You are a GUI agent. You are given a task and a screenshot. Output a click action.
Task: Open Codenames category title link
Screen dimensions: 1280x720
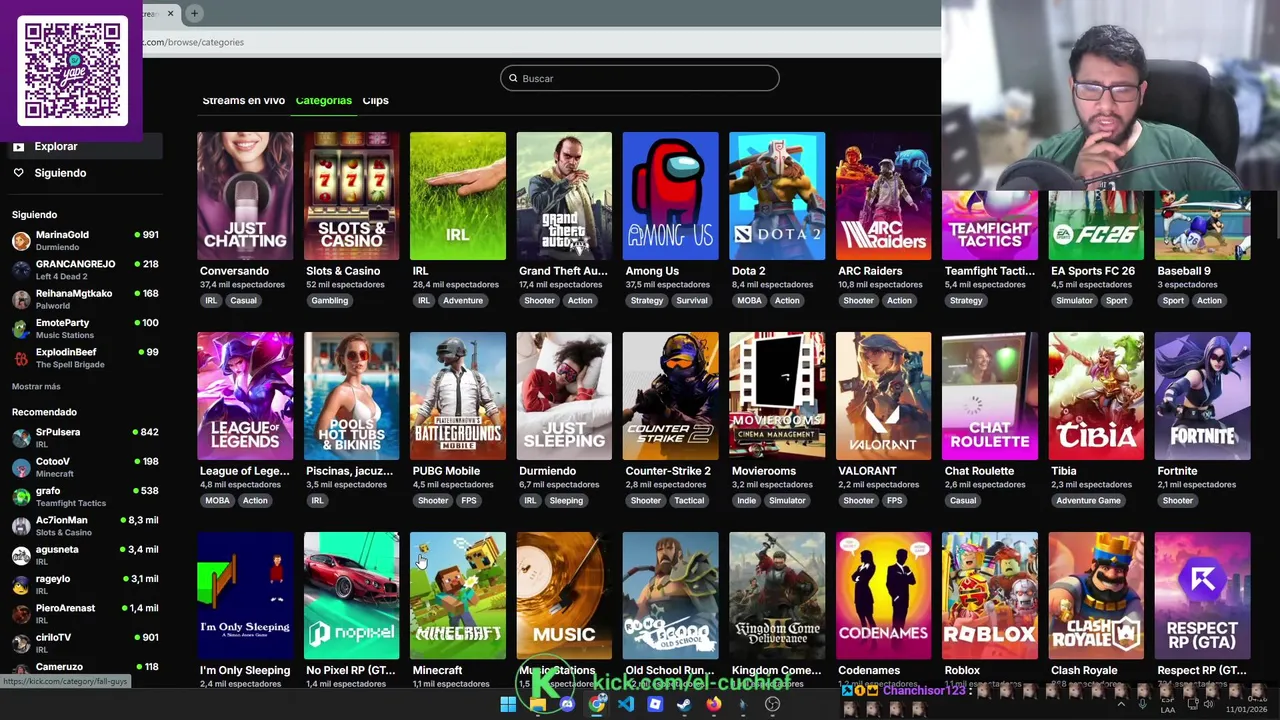pos(869,671)
